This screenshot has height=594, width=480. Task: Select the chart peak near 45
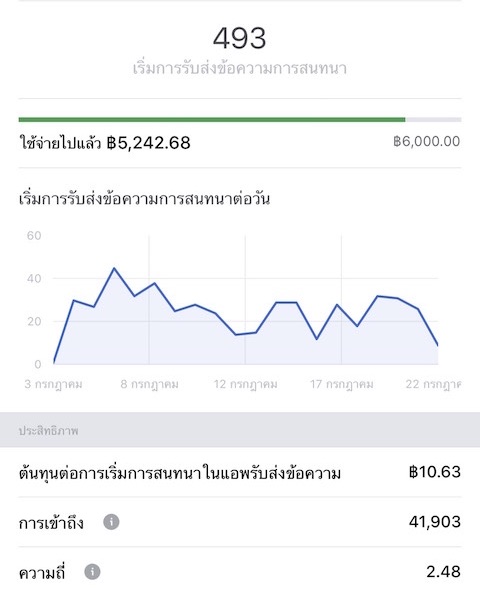(x=114, y=269)
